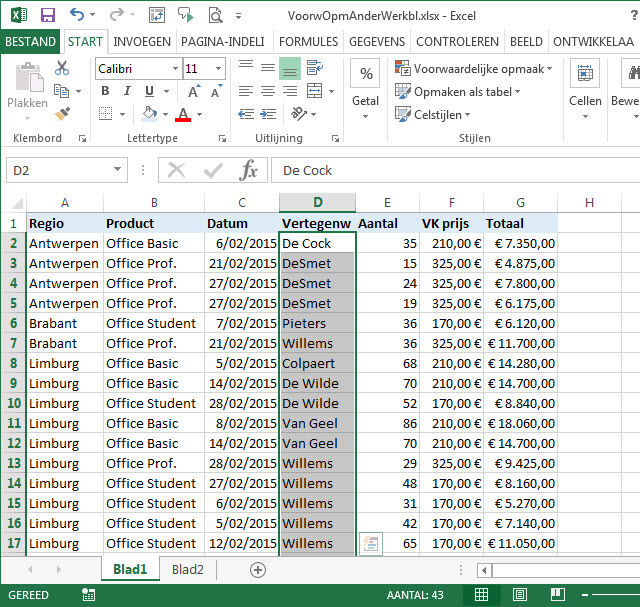Open Klembord dialog launcher

click(x=82, y=139)
